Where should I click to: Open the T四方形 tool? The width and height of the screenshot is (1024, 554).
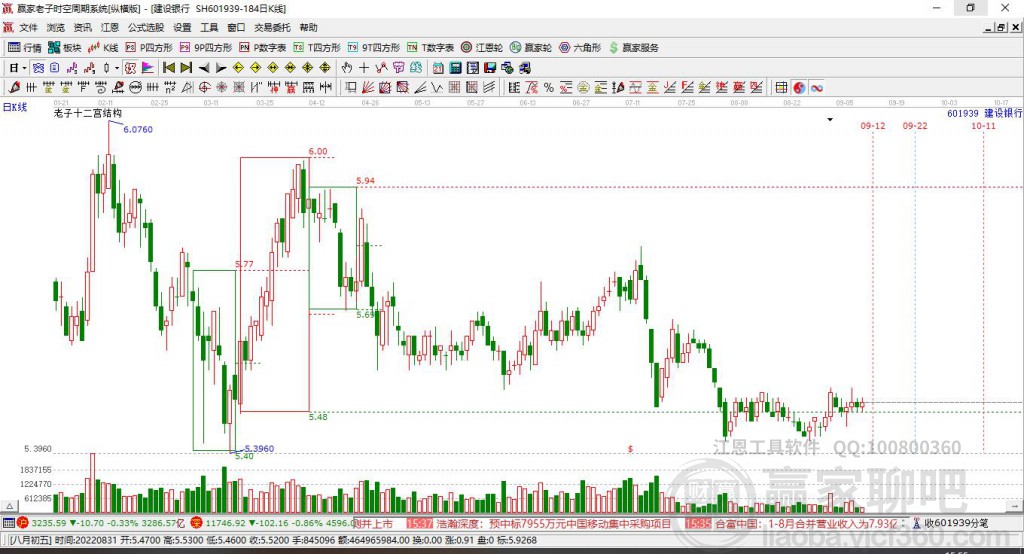[x=317, y=48]
